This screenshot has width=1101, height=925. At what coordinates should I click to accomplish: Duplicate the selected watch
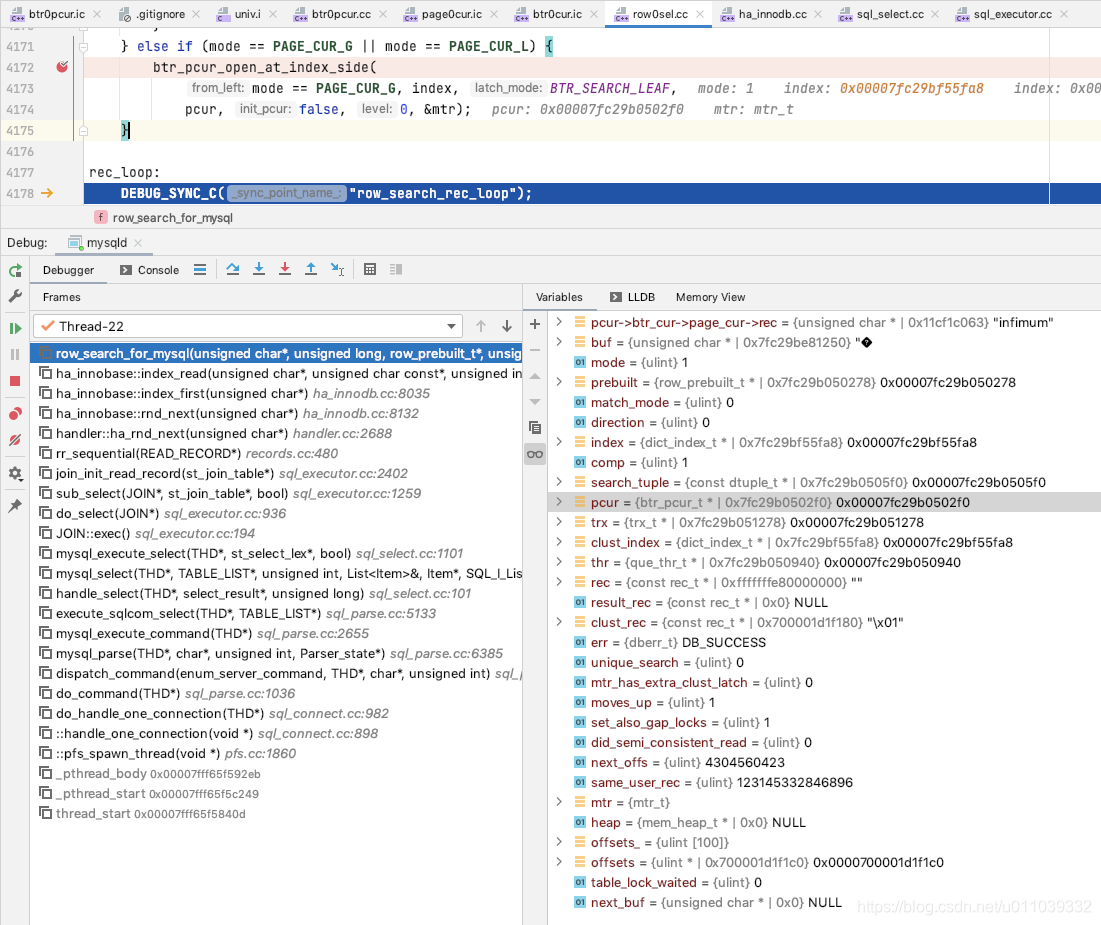pyautogui.click(x=535, y=428)
